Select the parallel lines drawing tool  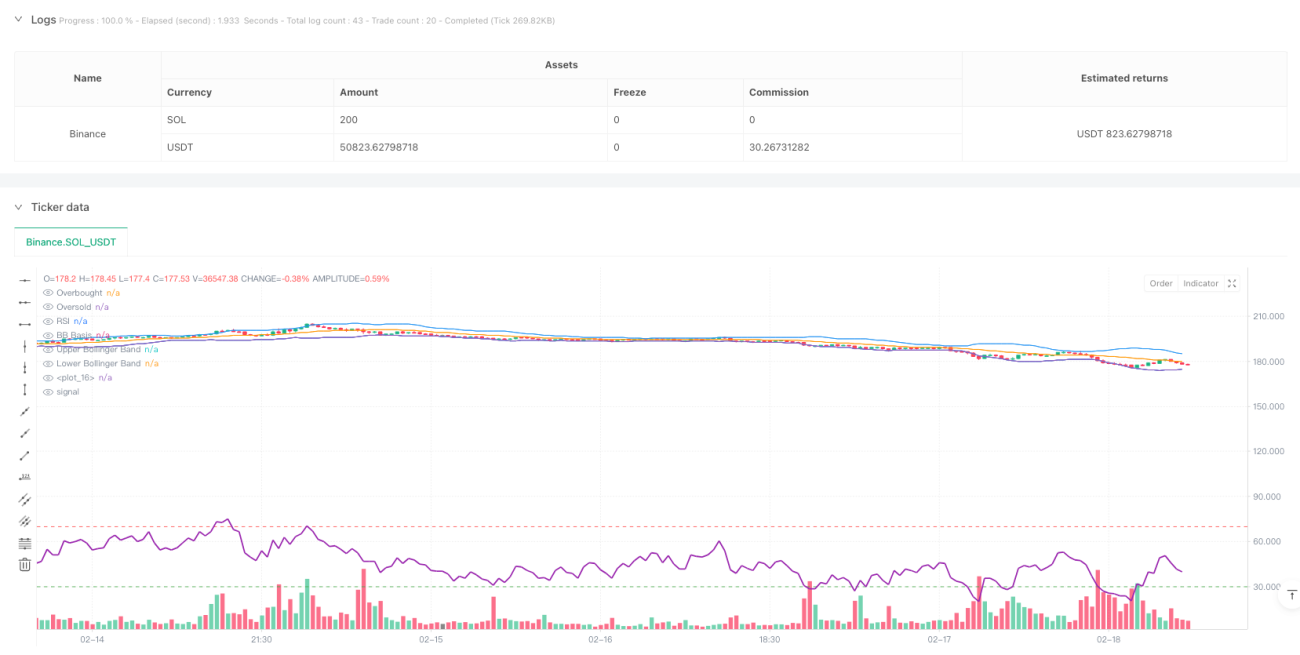pyautogui.click(x=25, y=499)
